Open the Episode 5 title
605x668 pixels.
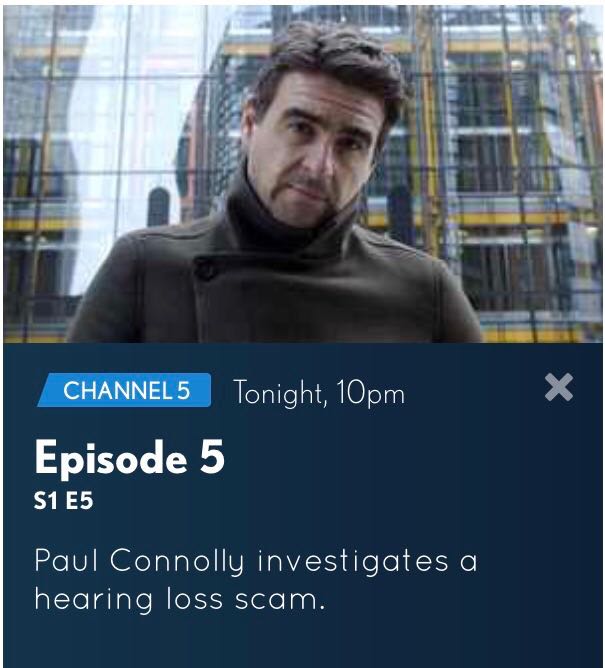point(130,458)
